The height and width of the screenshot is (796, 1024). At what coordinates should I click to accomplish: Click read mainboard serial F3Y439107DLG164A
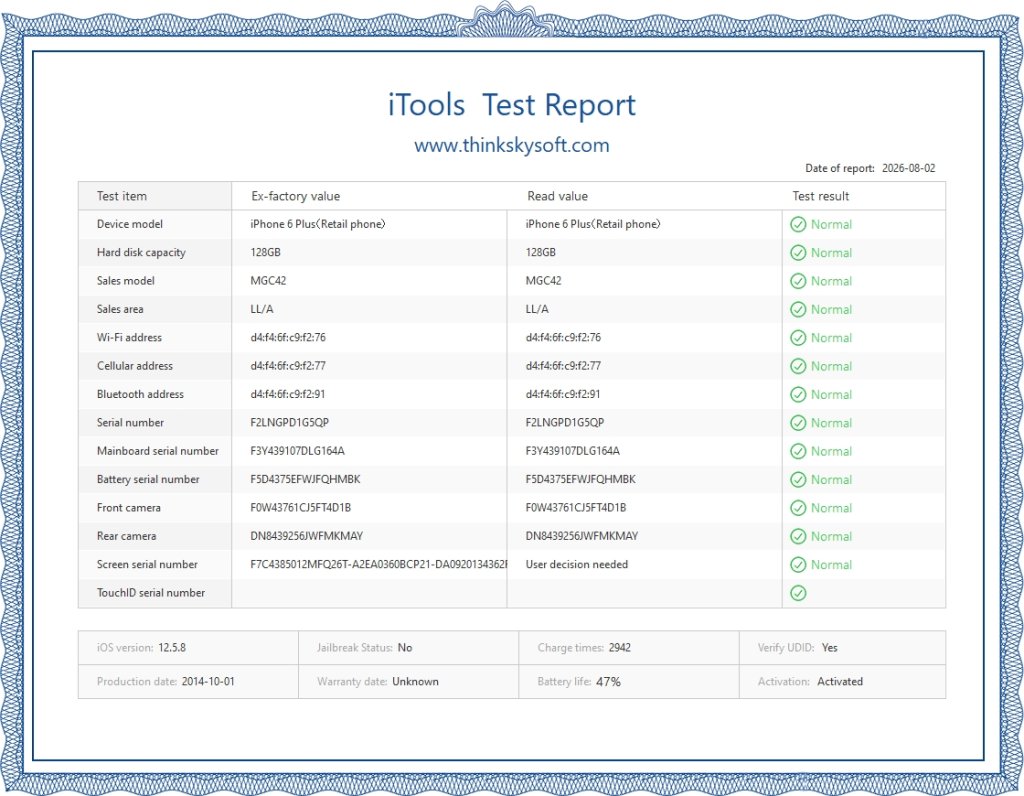572,451
